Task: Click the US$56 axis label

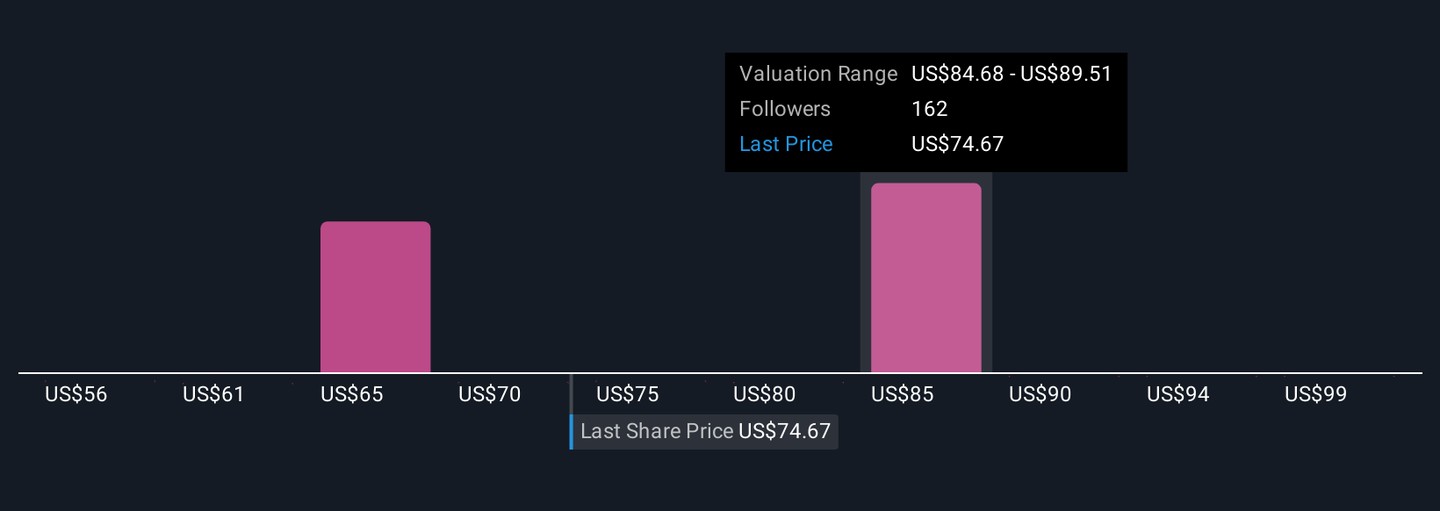Action: coord(76,395)
